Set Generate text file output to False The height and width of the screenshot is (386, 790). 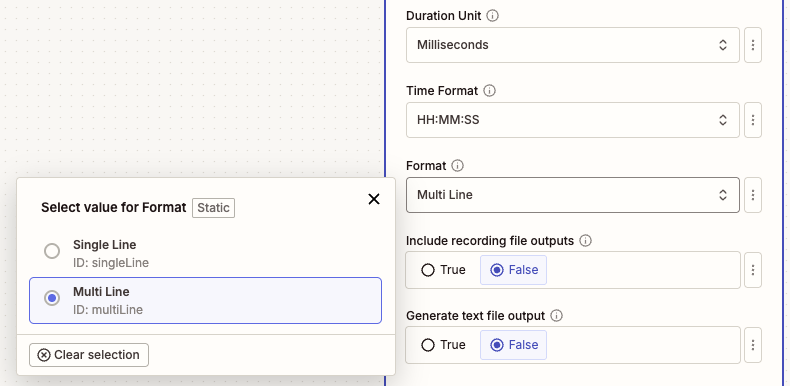[x=513, y=345]
